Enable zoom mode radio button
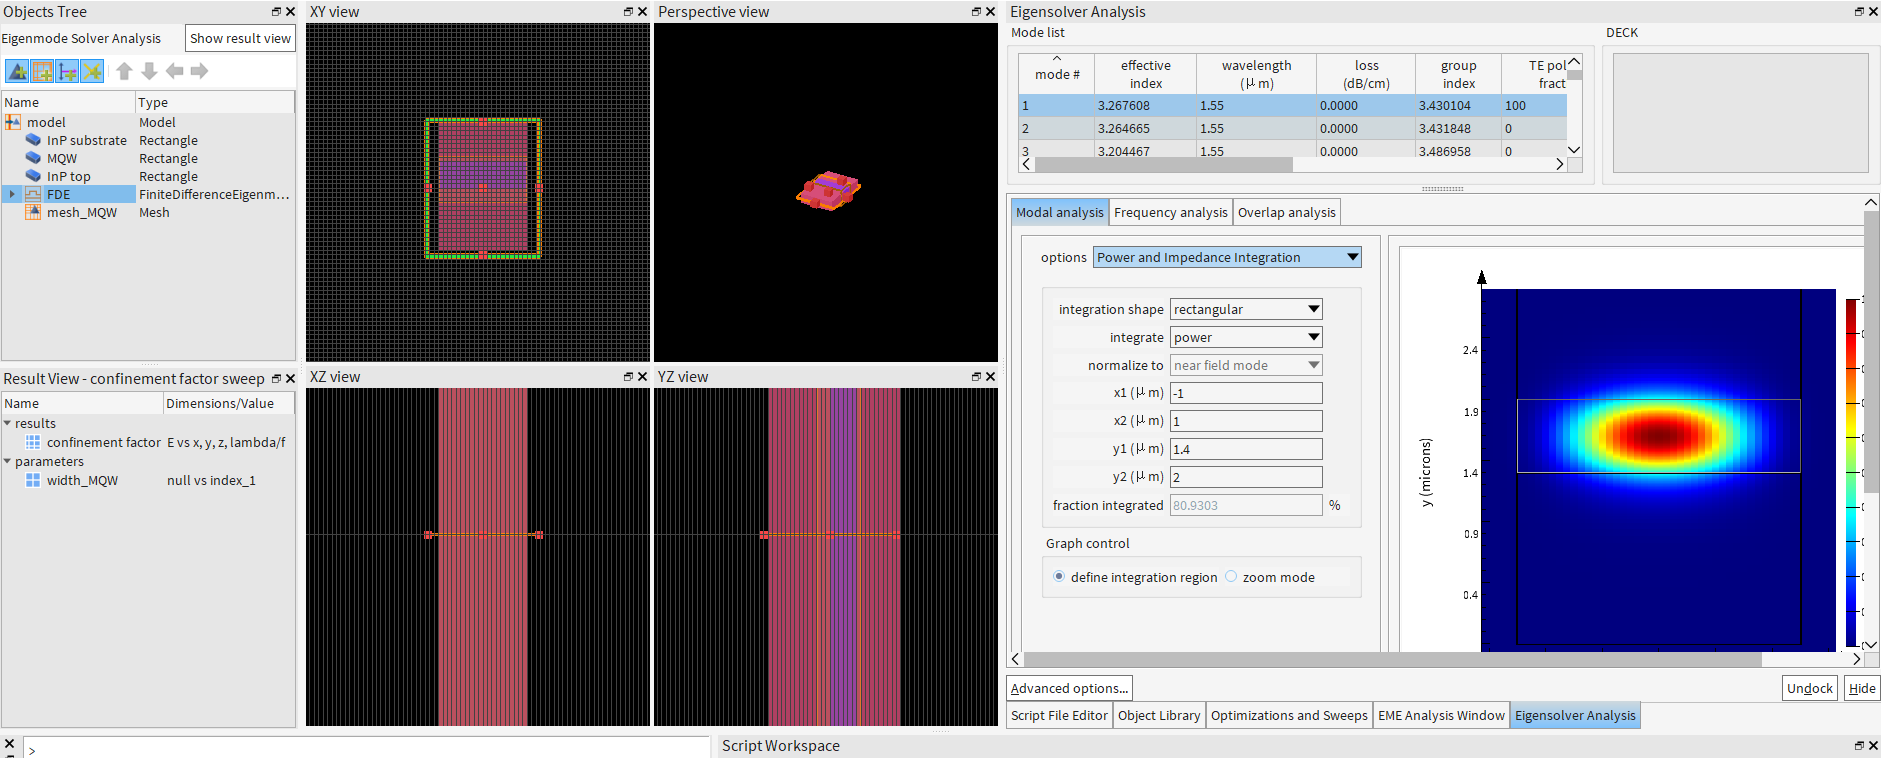The width and height of the screenshot is (1881, 758). click(x=1231, y=577)
